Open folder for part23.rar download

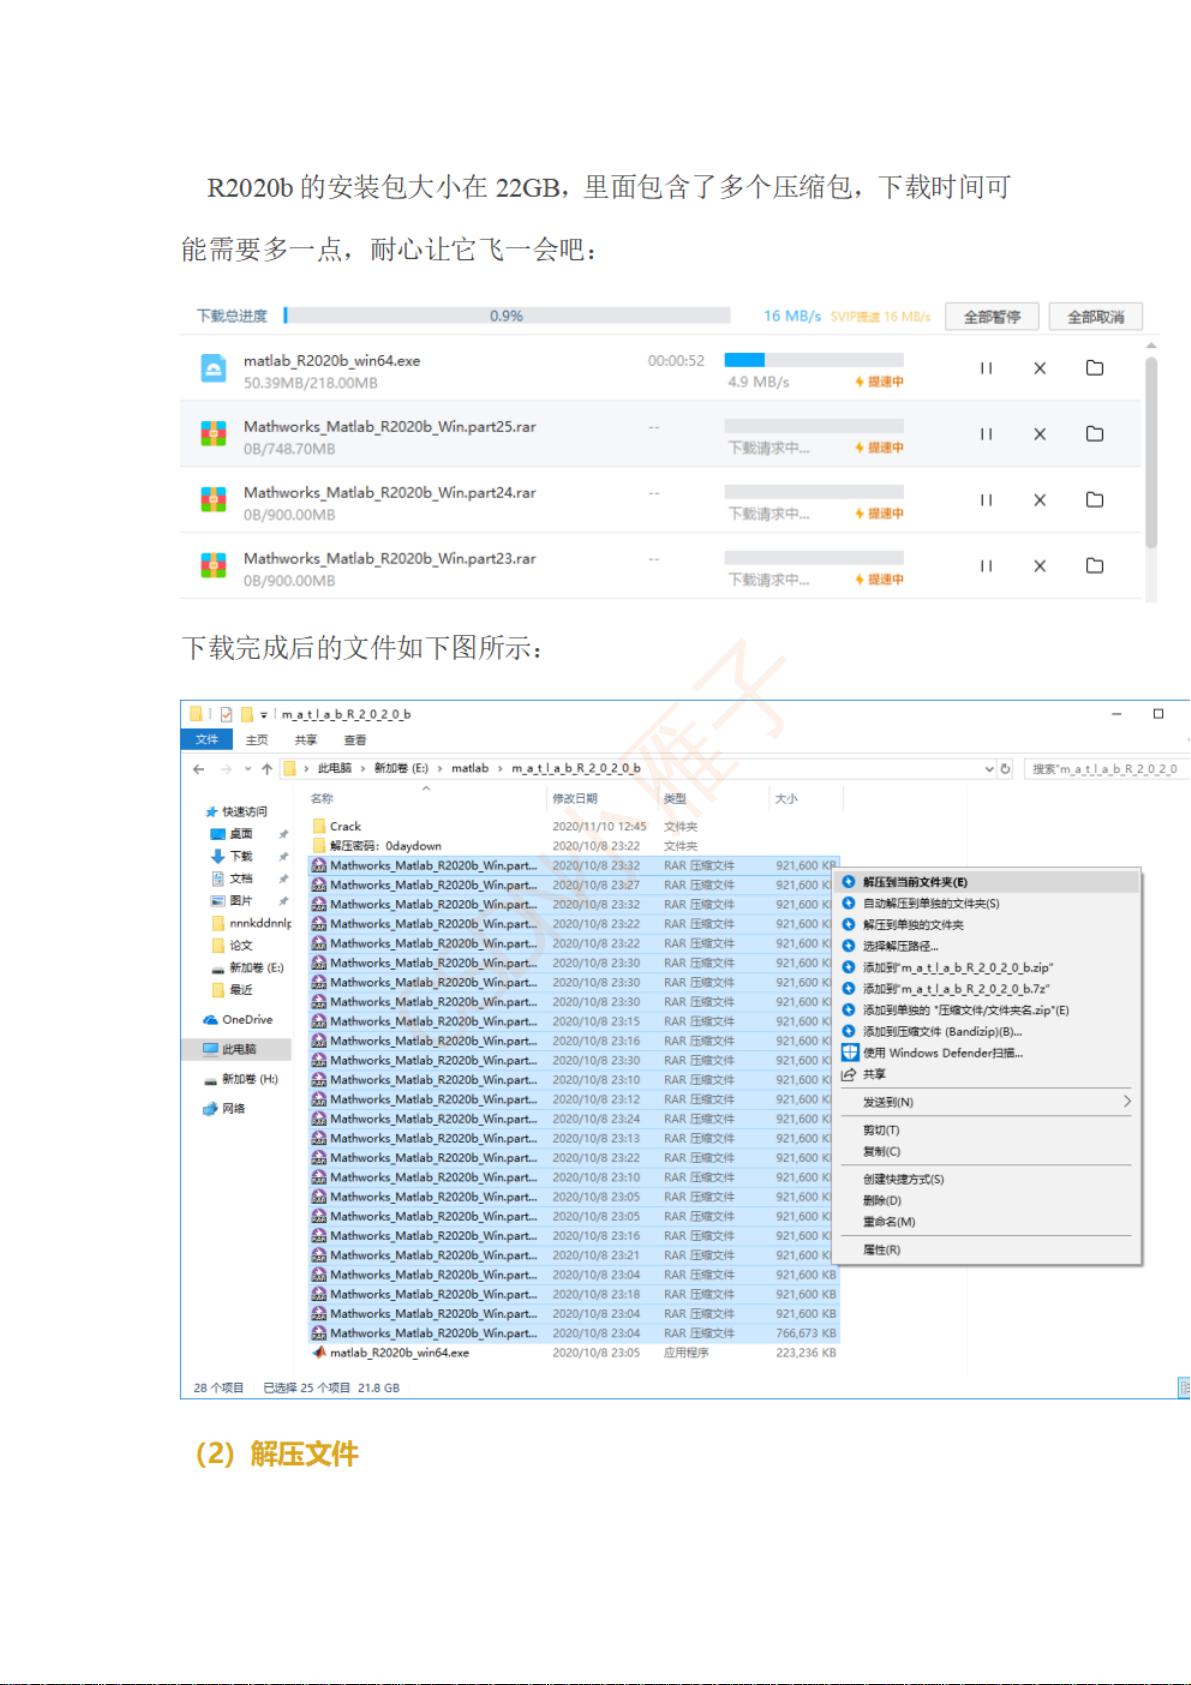pyautogui.click(x=1095, y=566)
